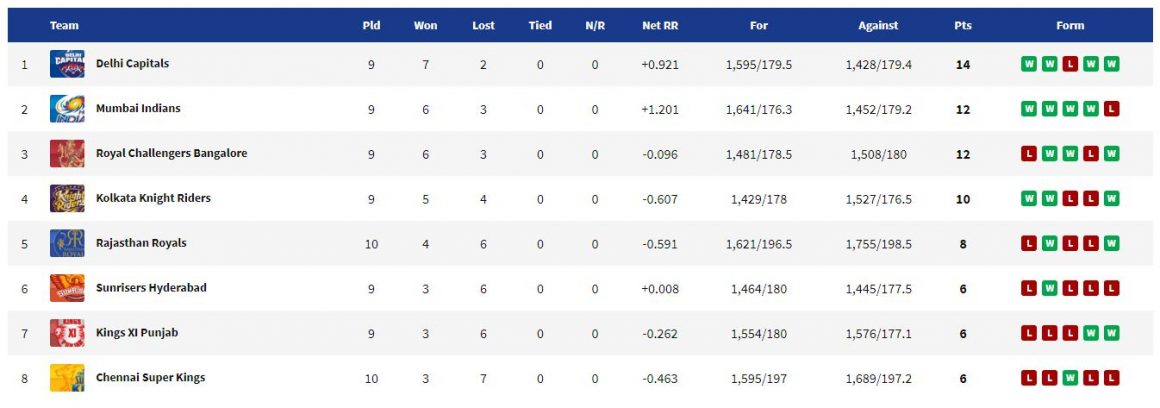Open the Delhi Capitals team name link

click(x=132, y=64)
